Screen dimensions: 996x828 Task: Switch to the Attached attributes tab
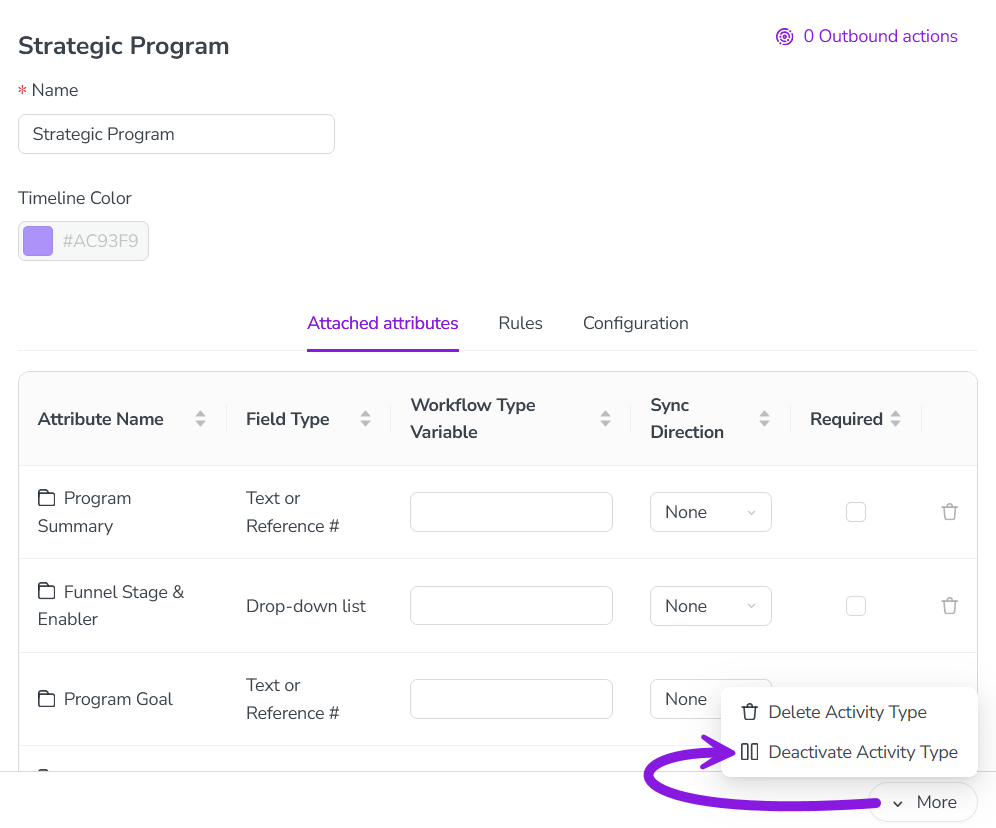click(383, 323)
